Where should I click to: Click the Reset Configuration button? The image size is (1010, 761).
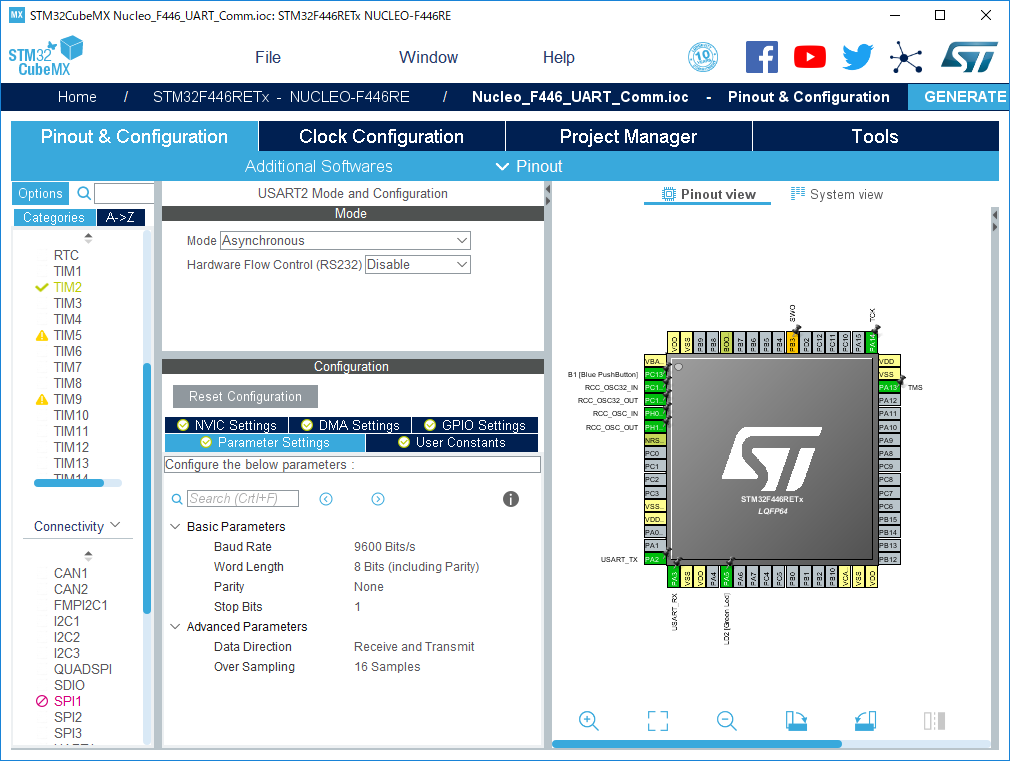tap(245, 396)
